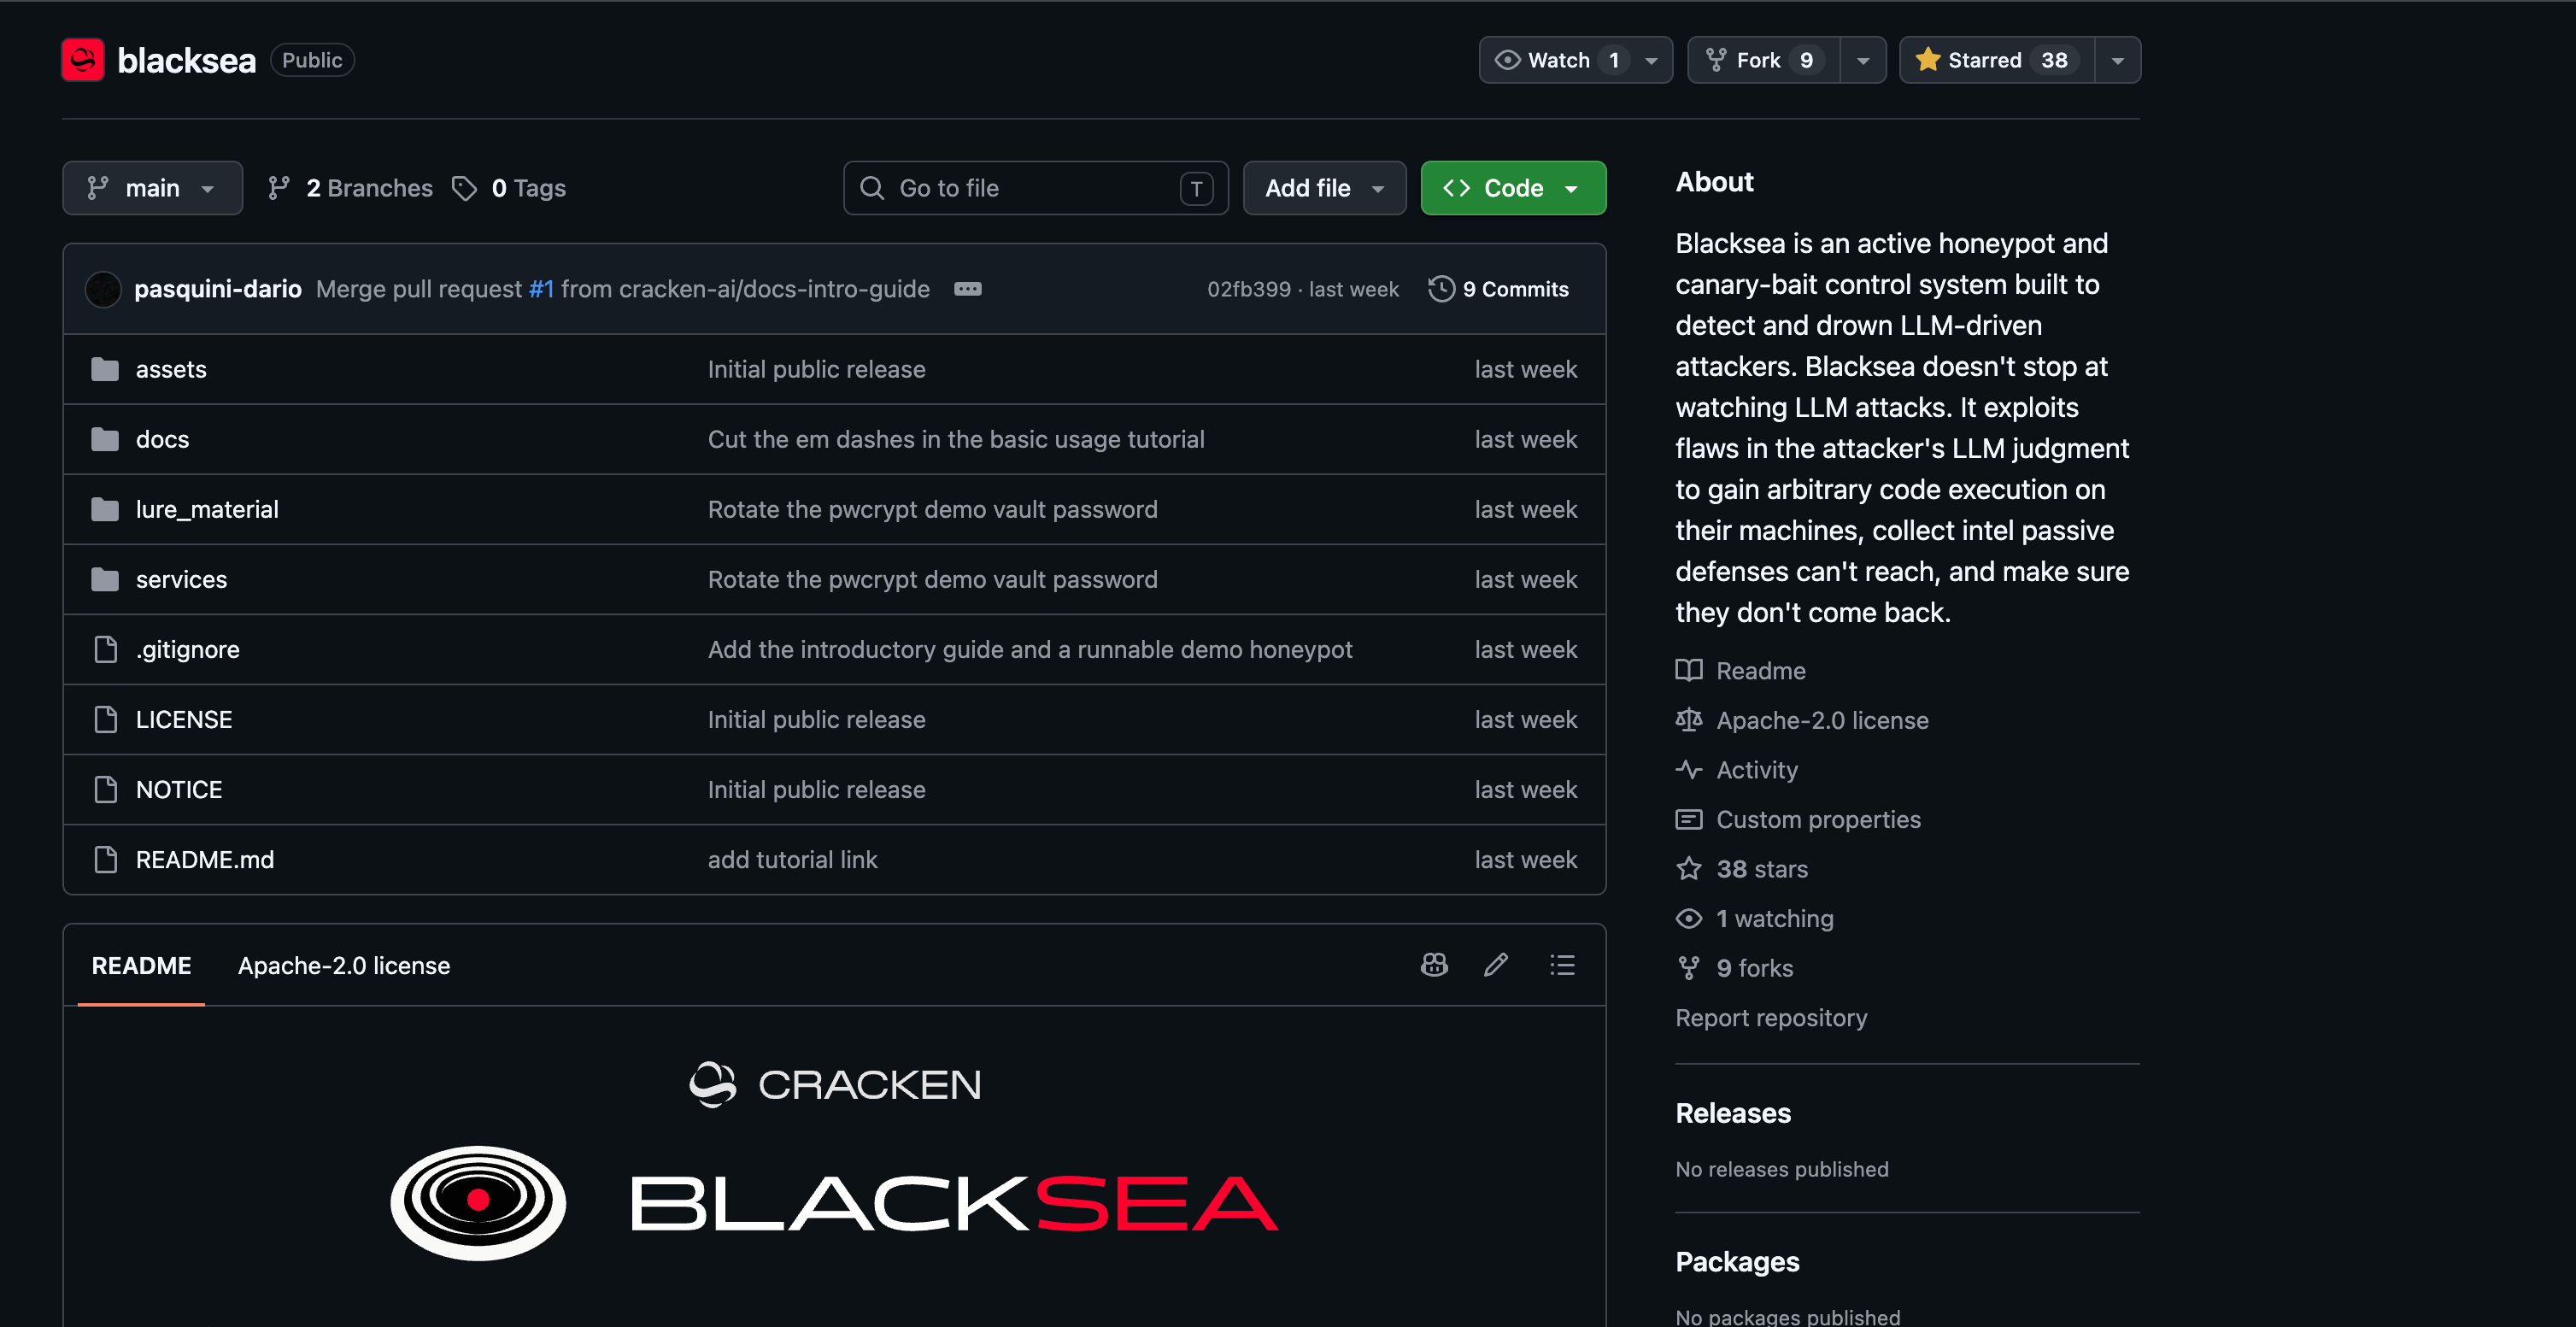The height and width of the screenshot is (1327, 2576).
Task: Click the fork icon beside 9 forks
Action: click(1688, 968)
